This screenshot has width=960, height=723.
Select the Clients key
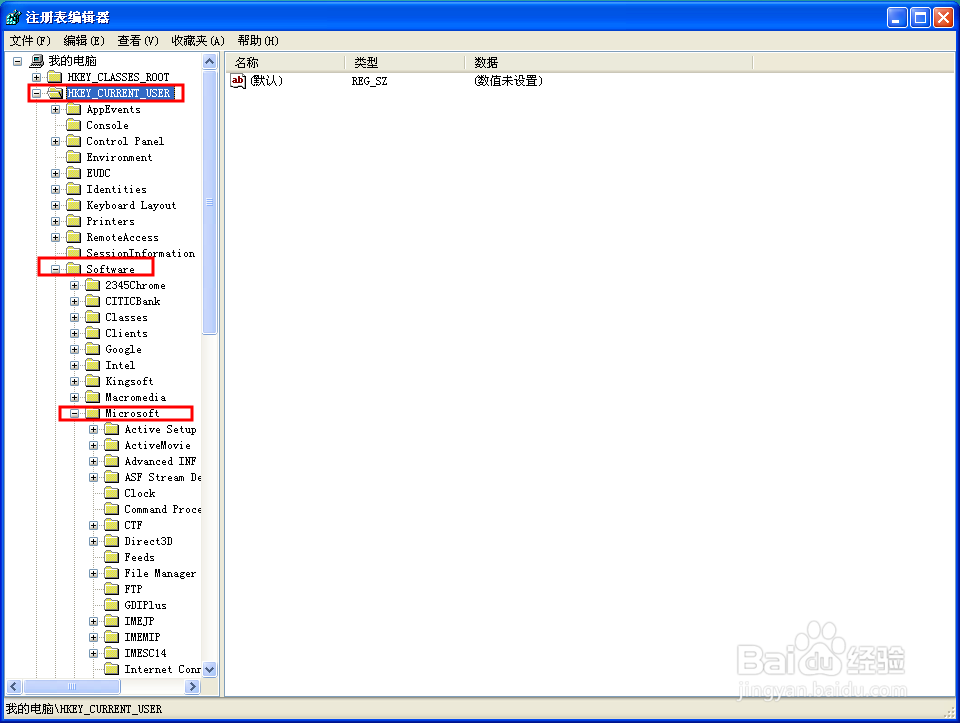point(126,333)
